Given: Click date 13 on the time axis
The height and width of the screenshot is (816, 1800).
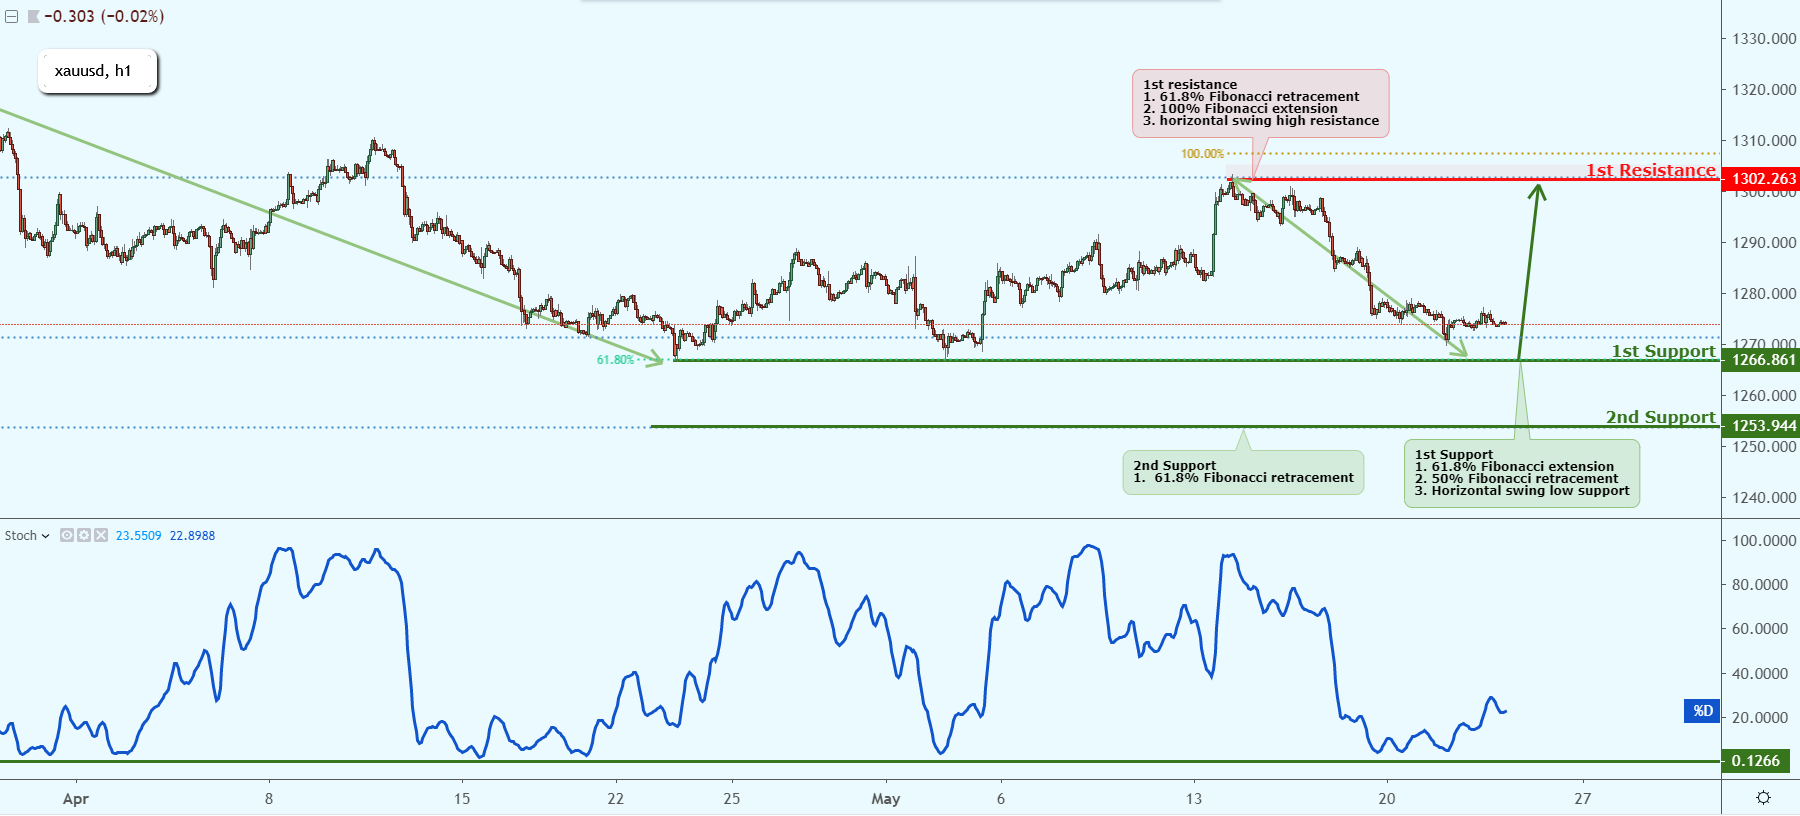Looking at the screenshot, I should [x=1194, y=799].
